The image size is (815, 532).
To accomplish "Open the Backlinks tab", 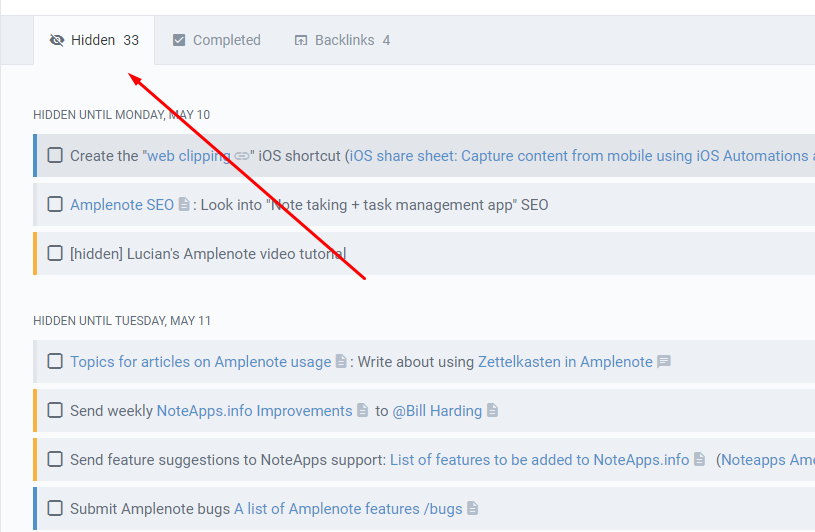I will 342,41.
